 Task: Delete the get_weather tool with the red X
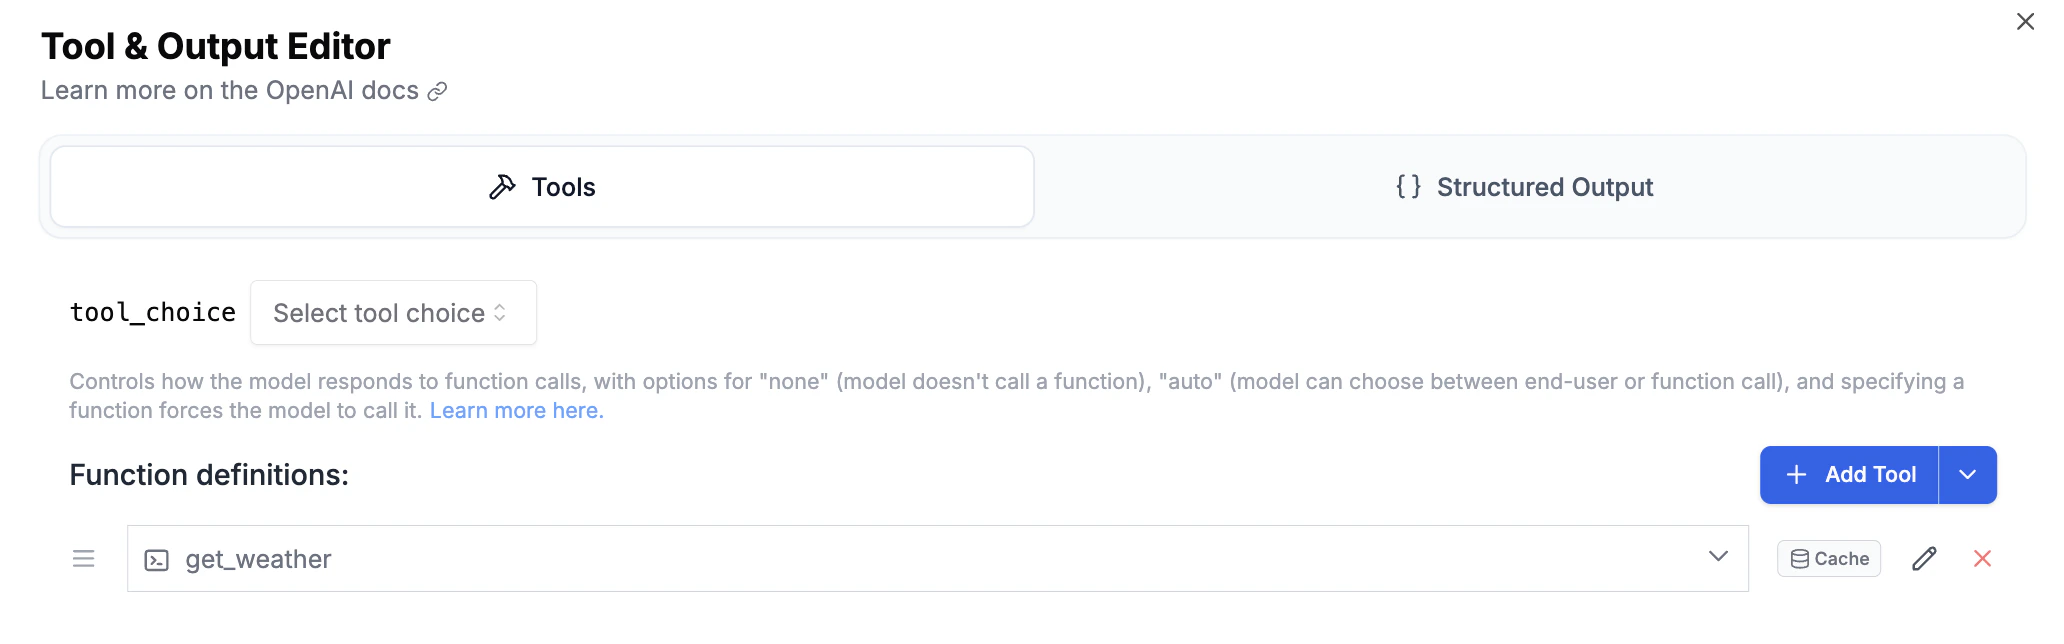pyautogui.click(x=1983, y=559)
